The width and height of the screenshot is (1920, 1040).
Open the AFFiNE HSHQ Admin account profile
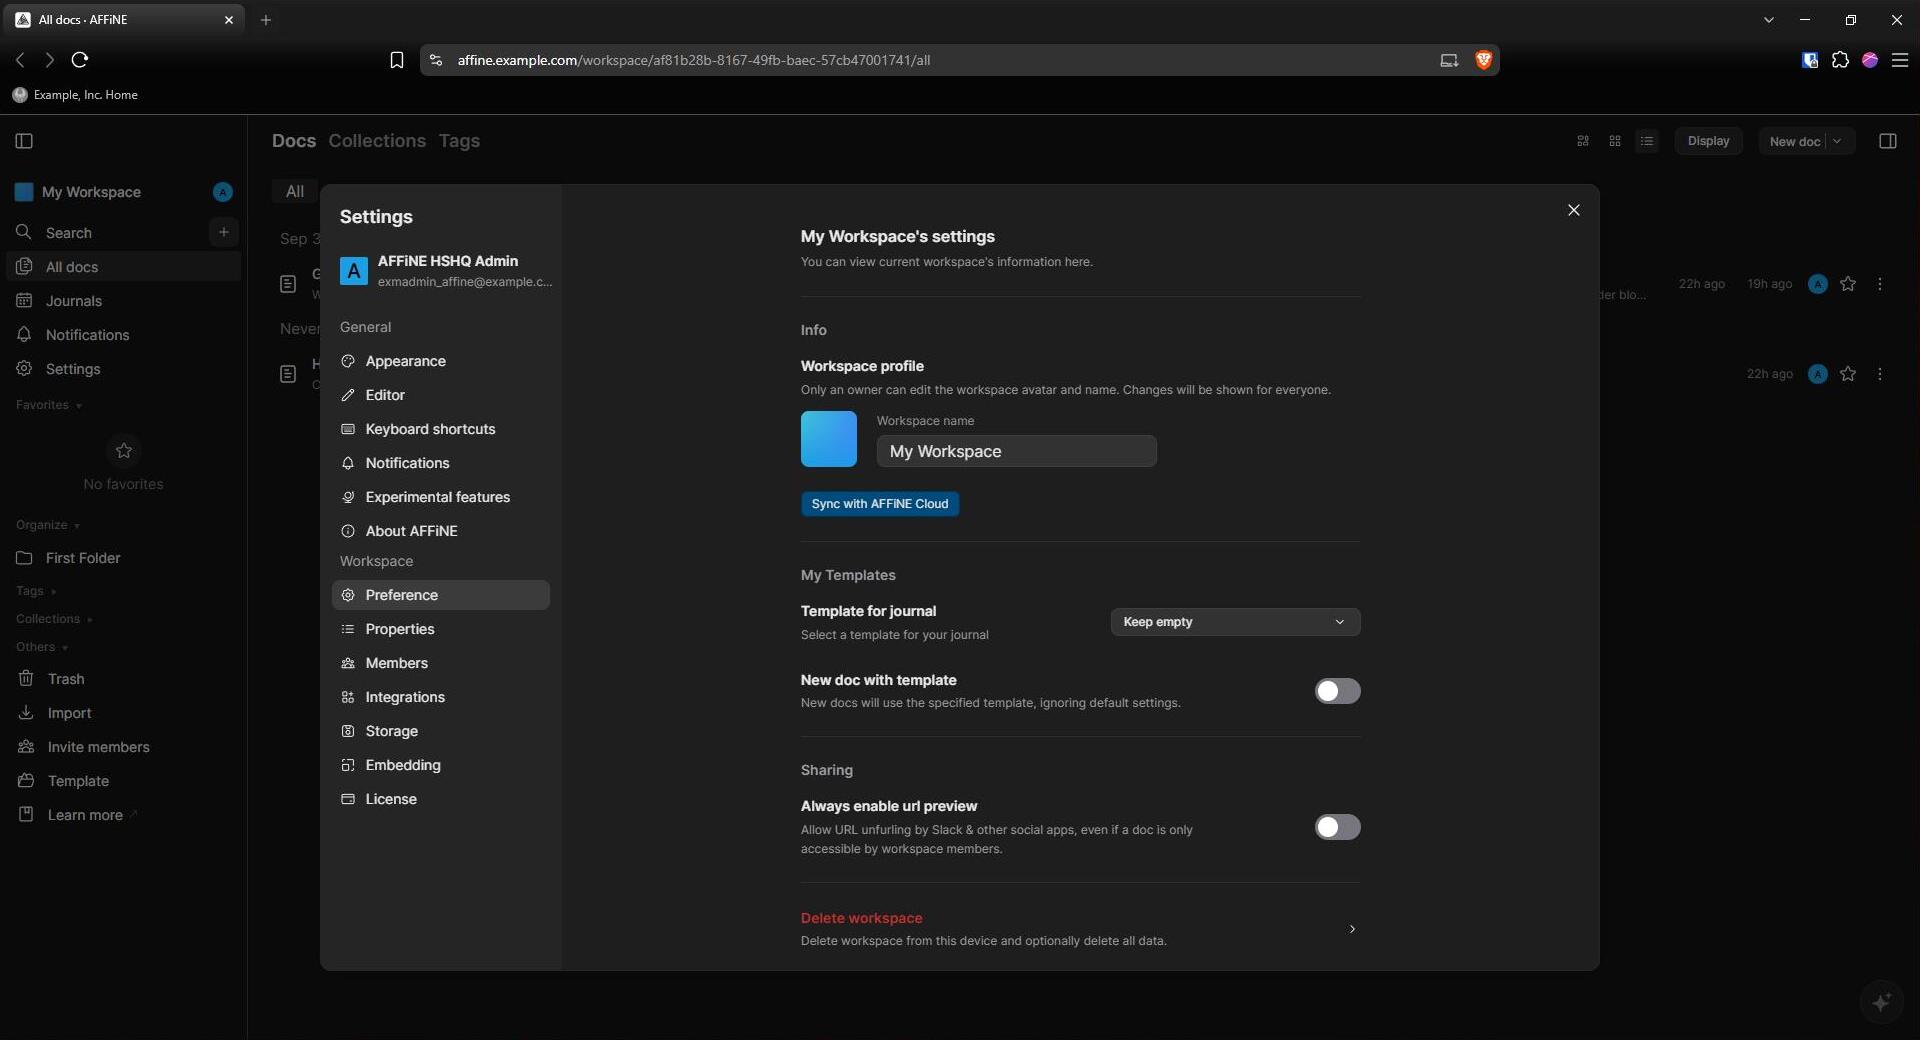tap(445, 270)
